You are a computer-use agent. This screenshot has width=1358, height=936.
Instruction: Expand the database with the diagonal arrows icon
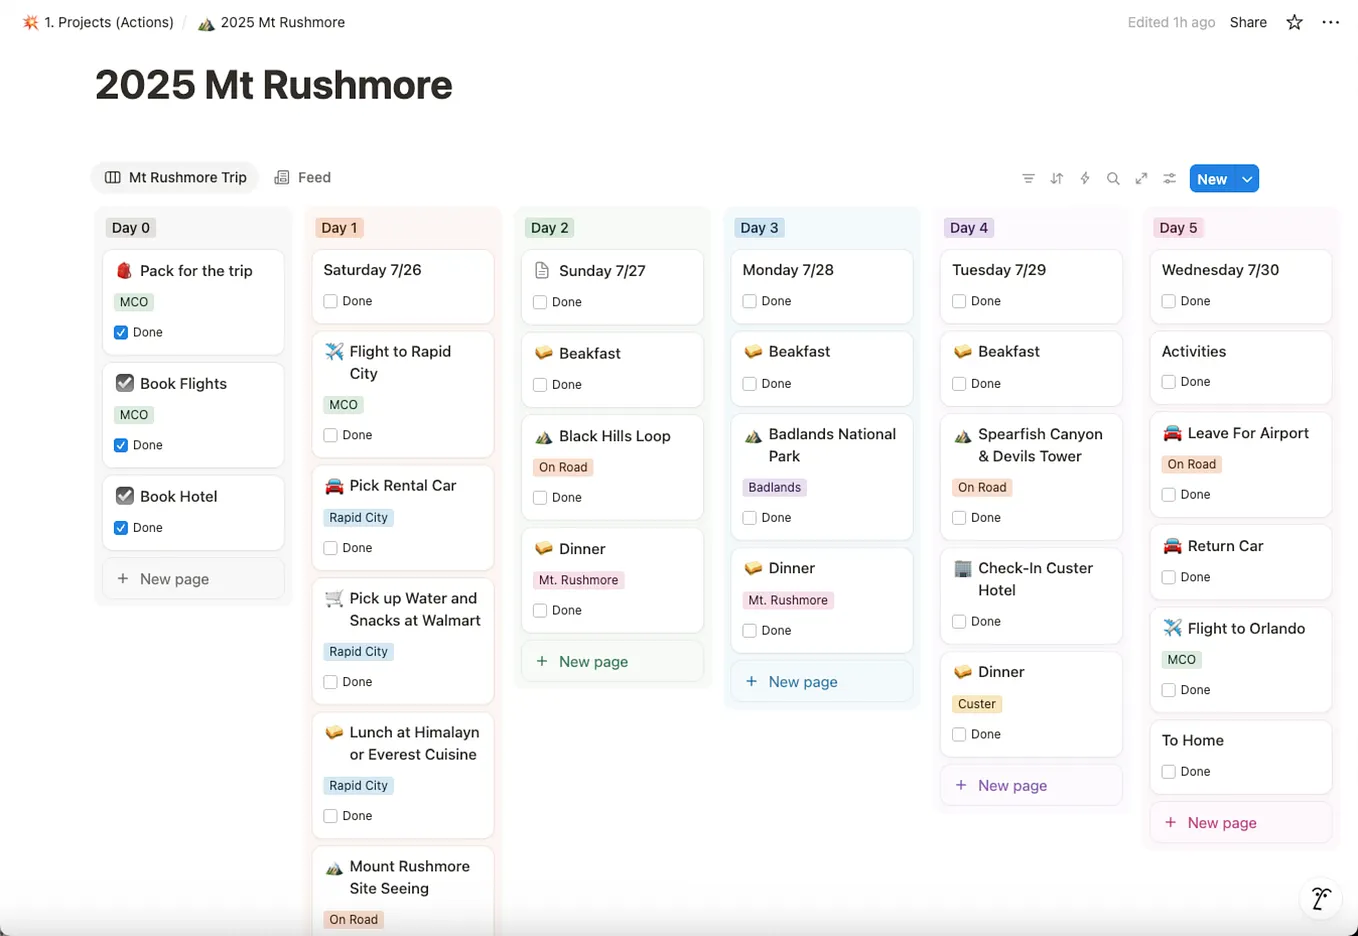(x=1141, y=178)
